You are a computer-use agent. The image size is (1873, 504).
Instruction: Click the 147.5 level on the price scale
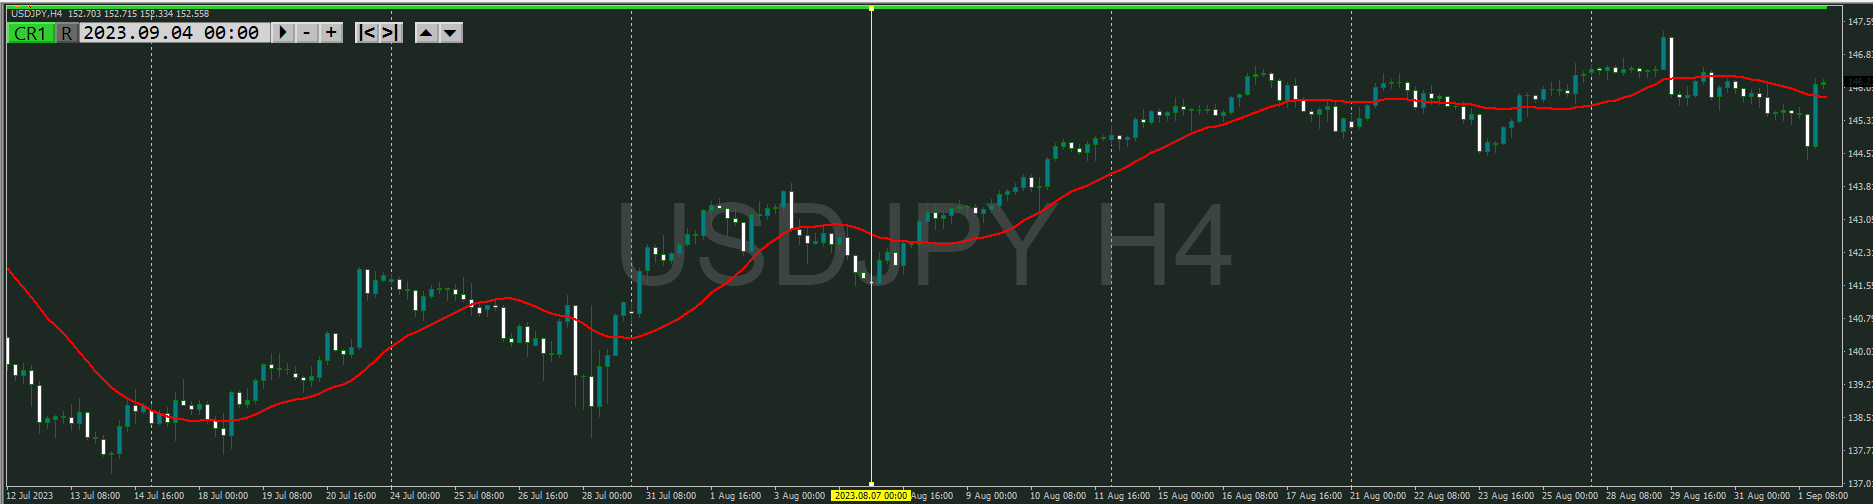[x=1858, y=21]
